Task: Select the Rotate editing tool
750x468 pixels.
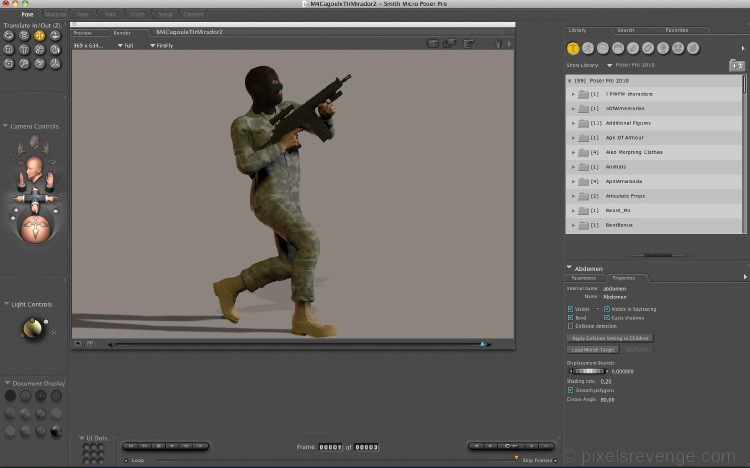Action: point(9,35)
